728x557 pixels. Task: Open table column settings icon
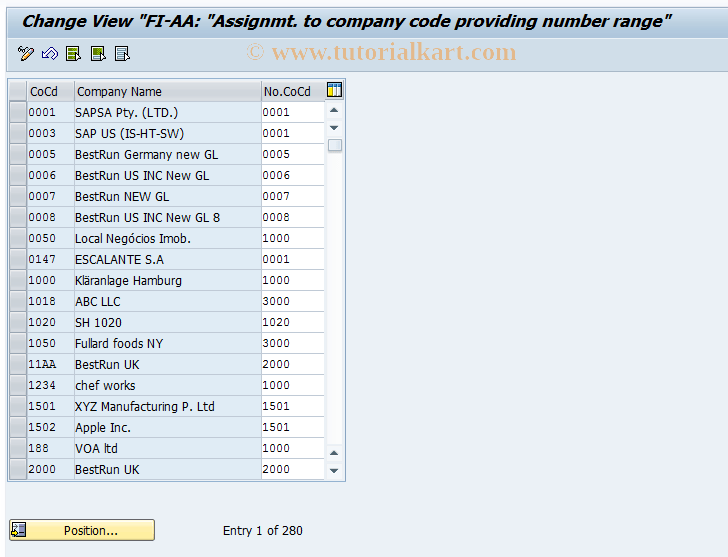tap(334, 90)
